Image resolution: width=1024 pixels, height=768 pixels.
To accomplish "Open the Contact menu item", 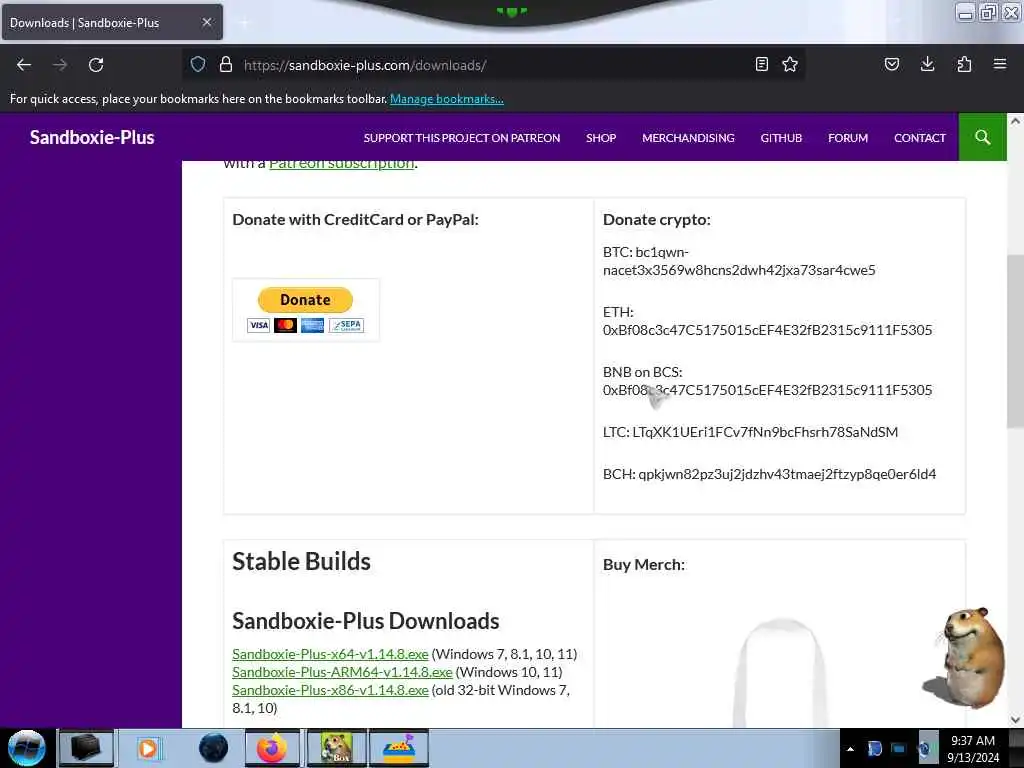I will (920, 138).
